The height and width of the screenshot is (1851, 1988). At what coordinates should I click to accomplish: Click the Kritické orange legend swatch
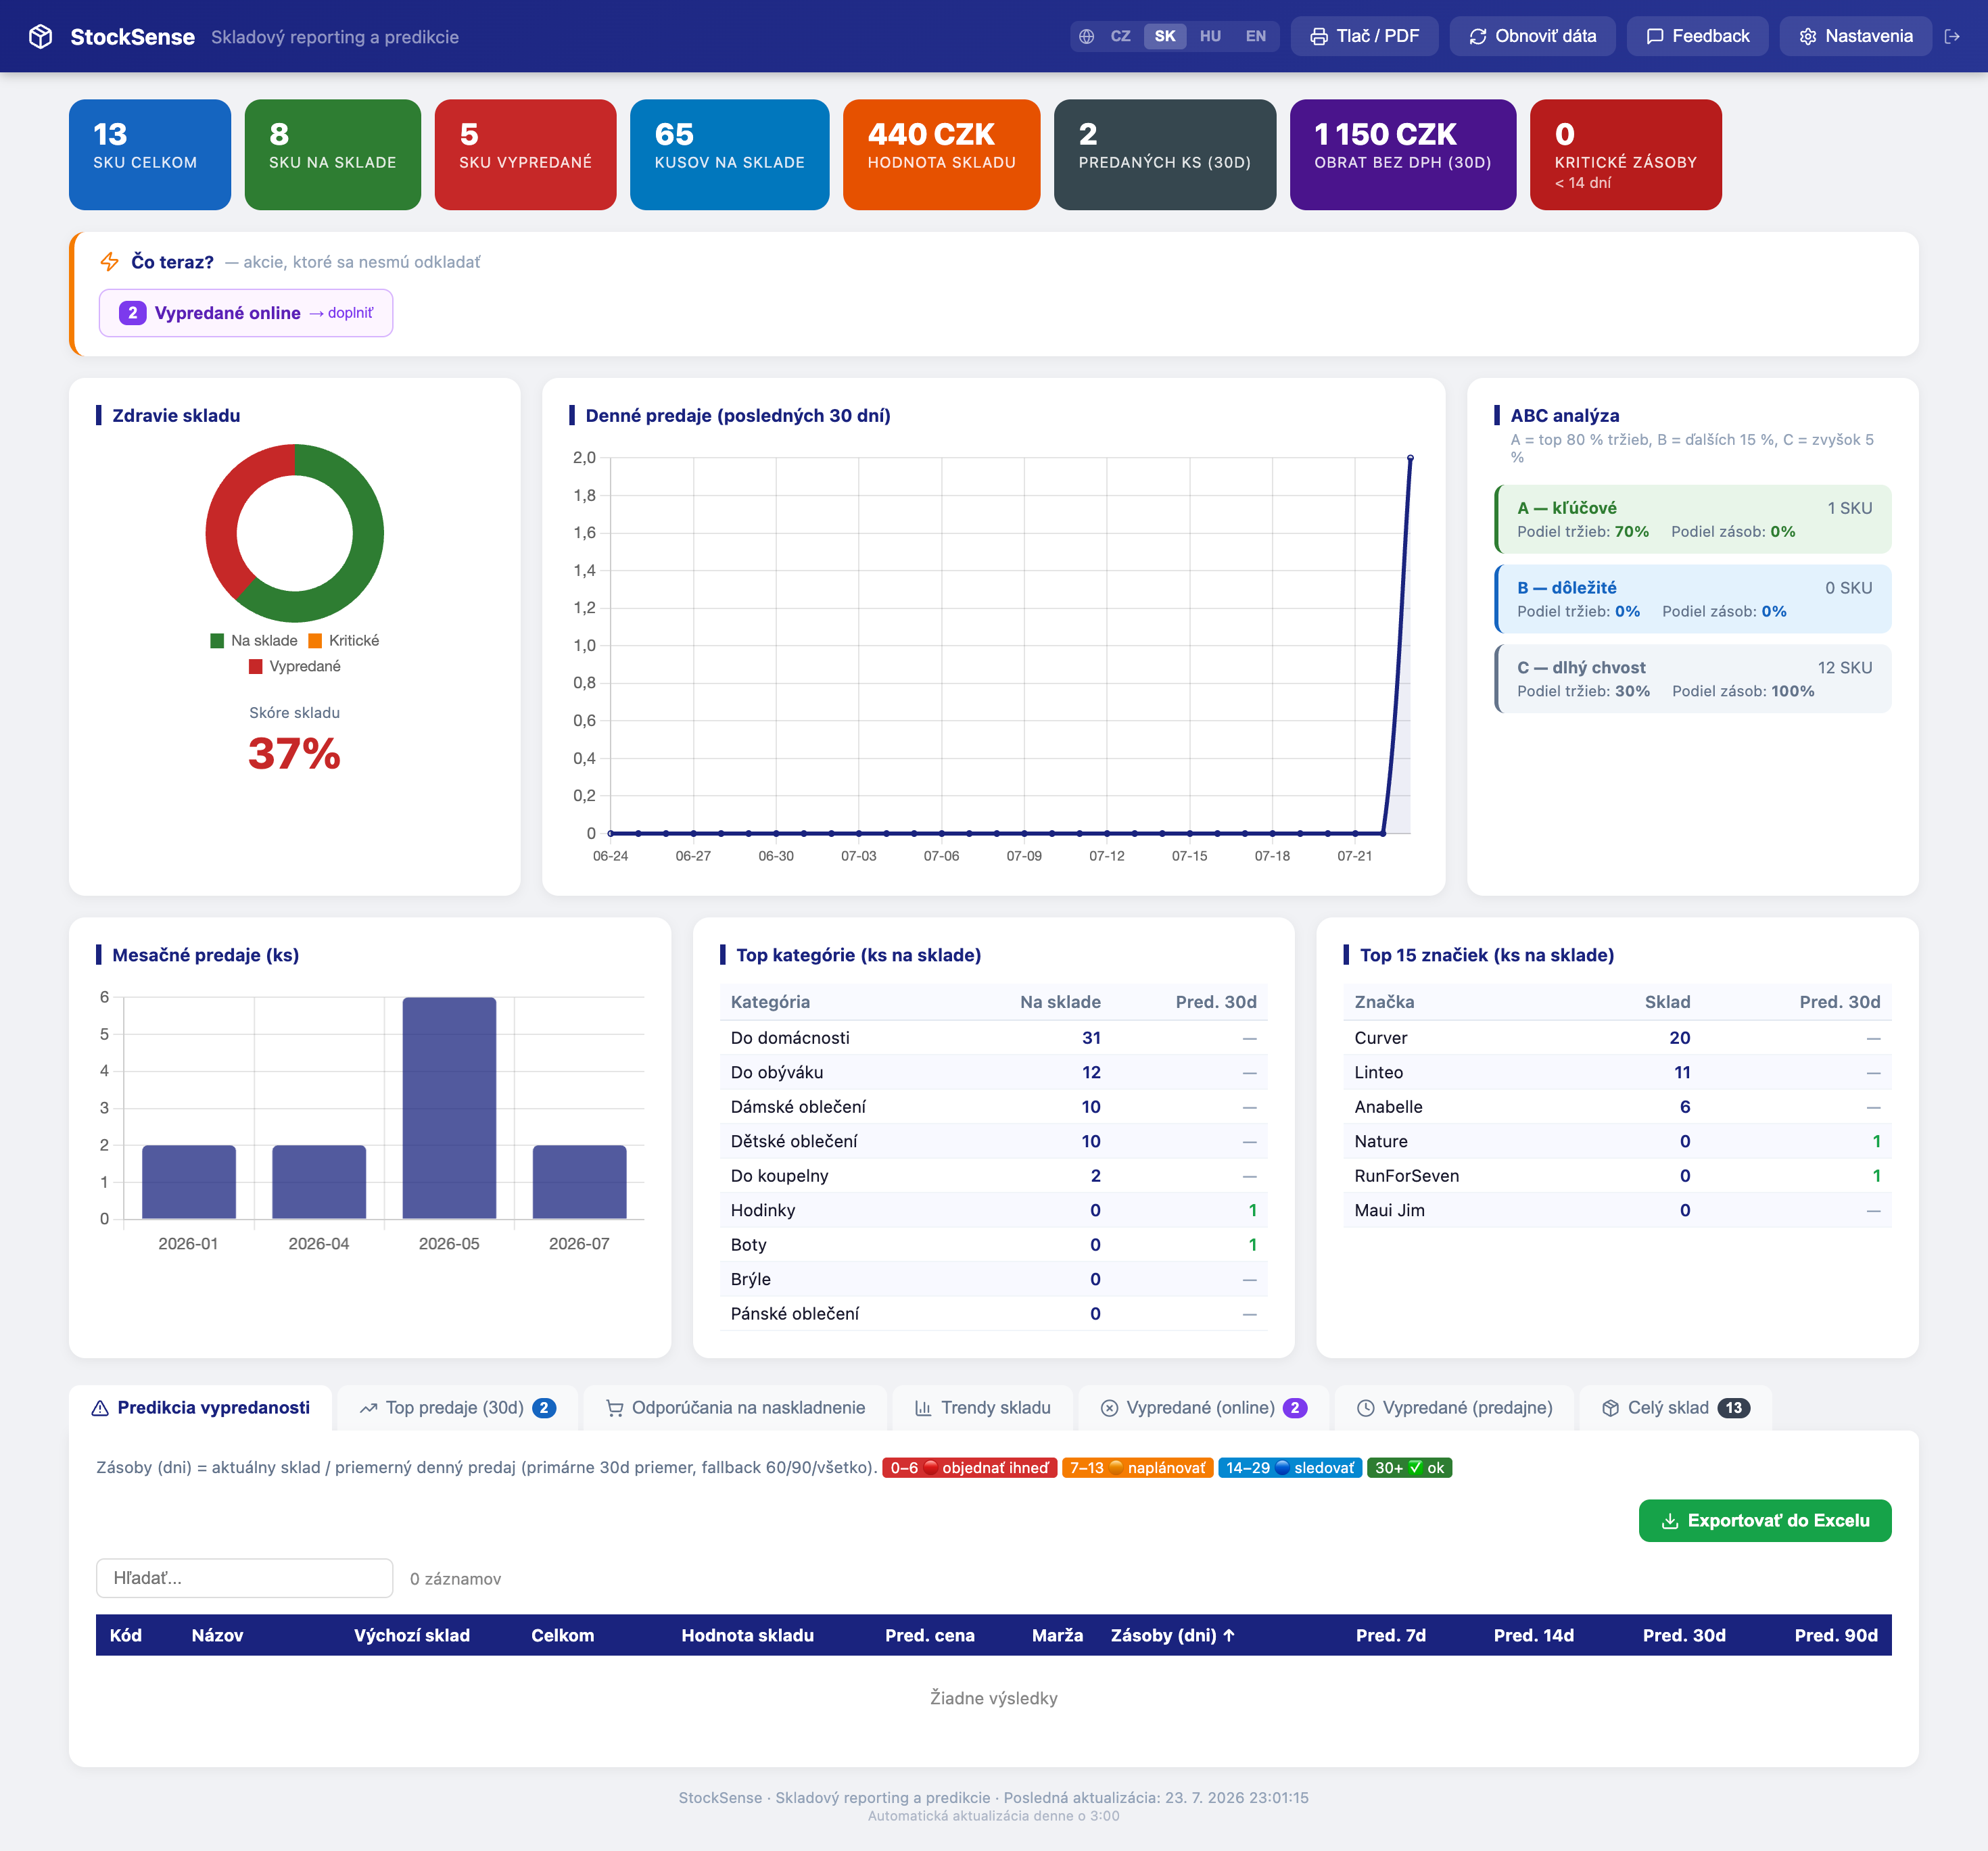click(315, 641)
